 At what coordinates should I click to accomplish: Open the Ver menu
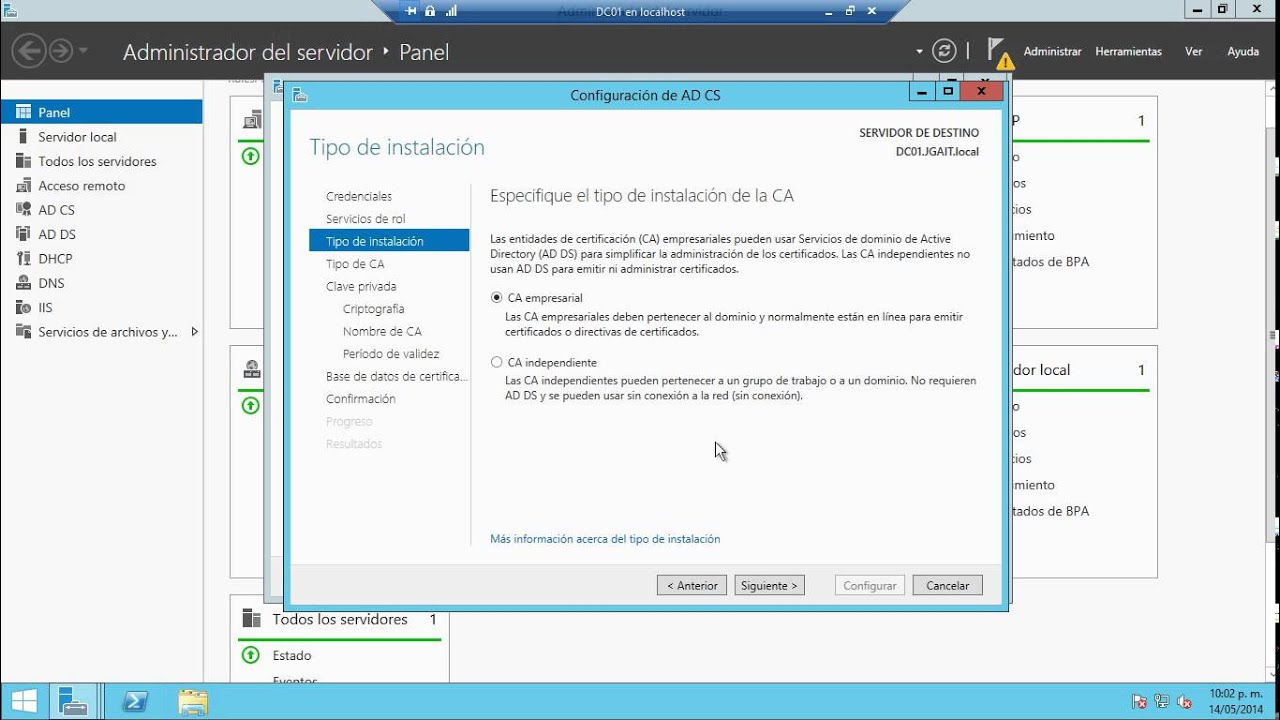coord(1193,51)
